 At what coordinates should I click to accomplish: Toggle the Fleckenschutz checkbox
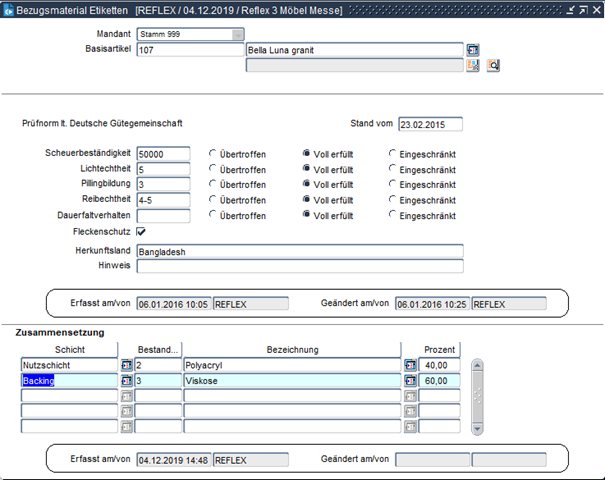pos(141,232)
